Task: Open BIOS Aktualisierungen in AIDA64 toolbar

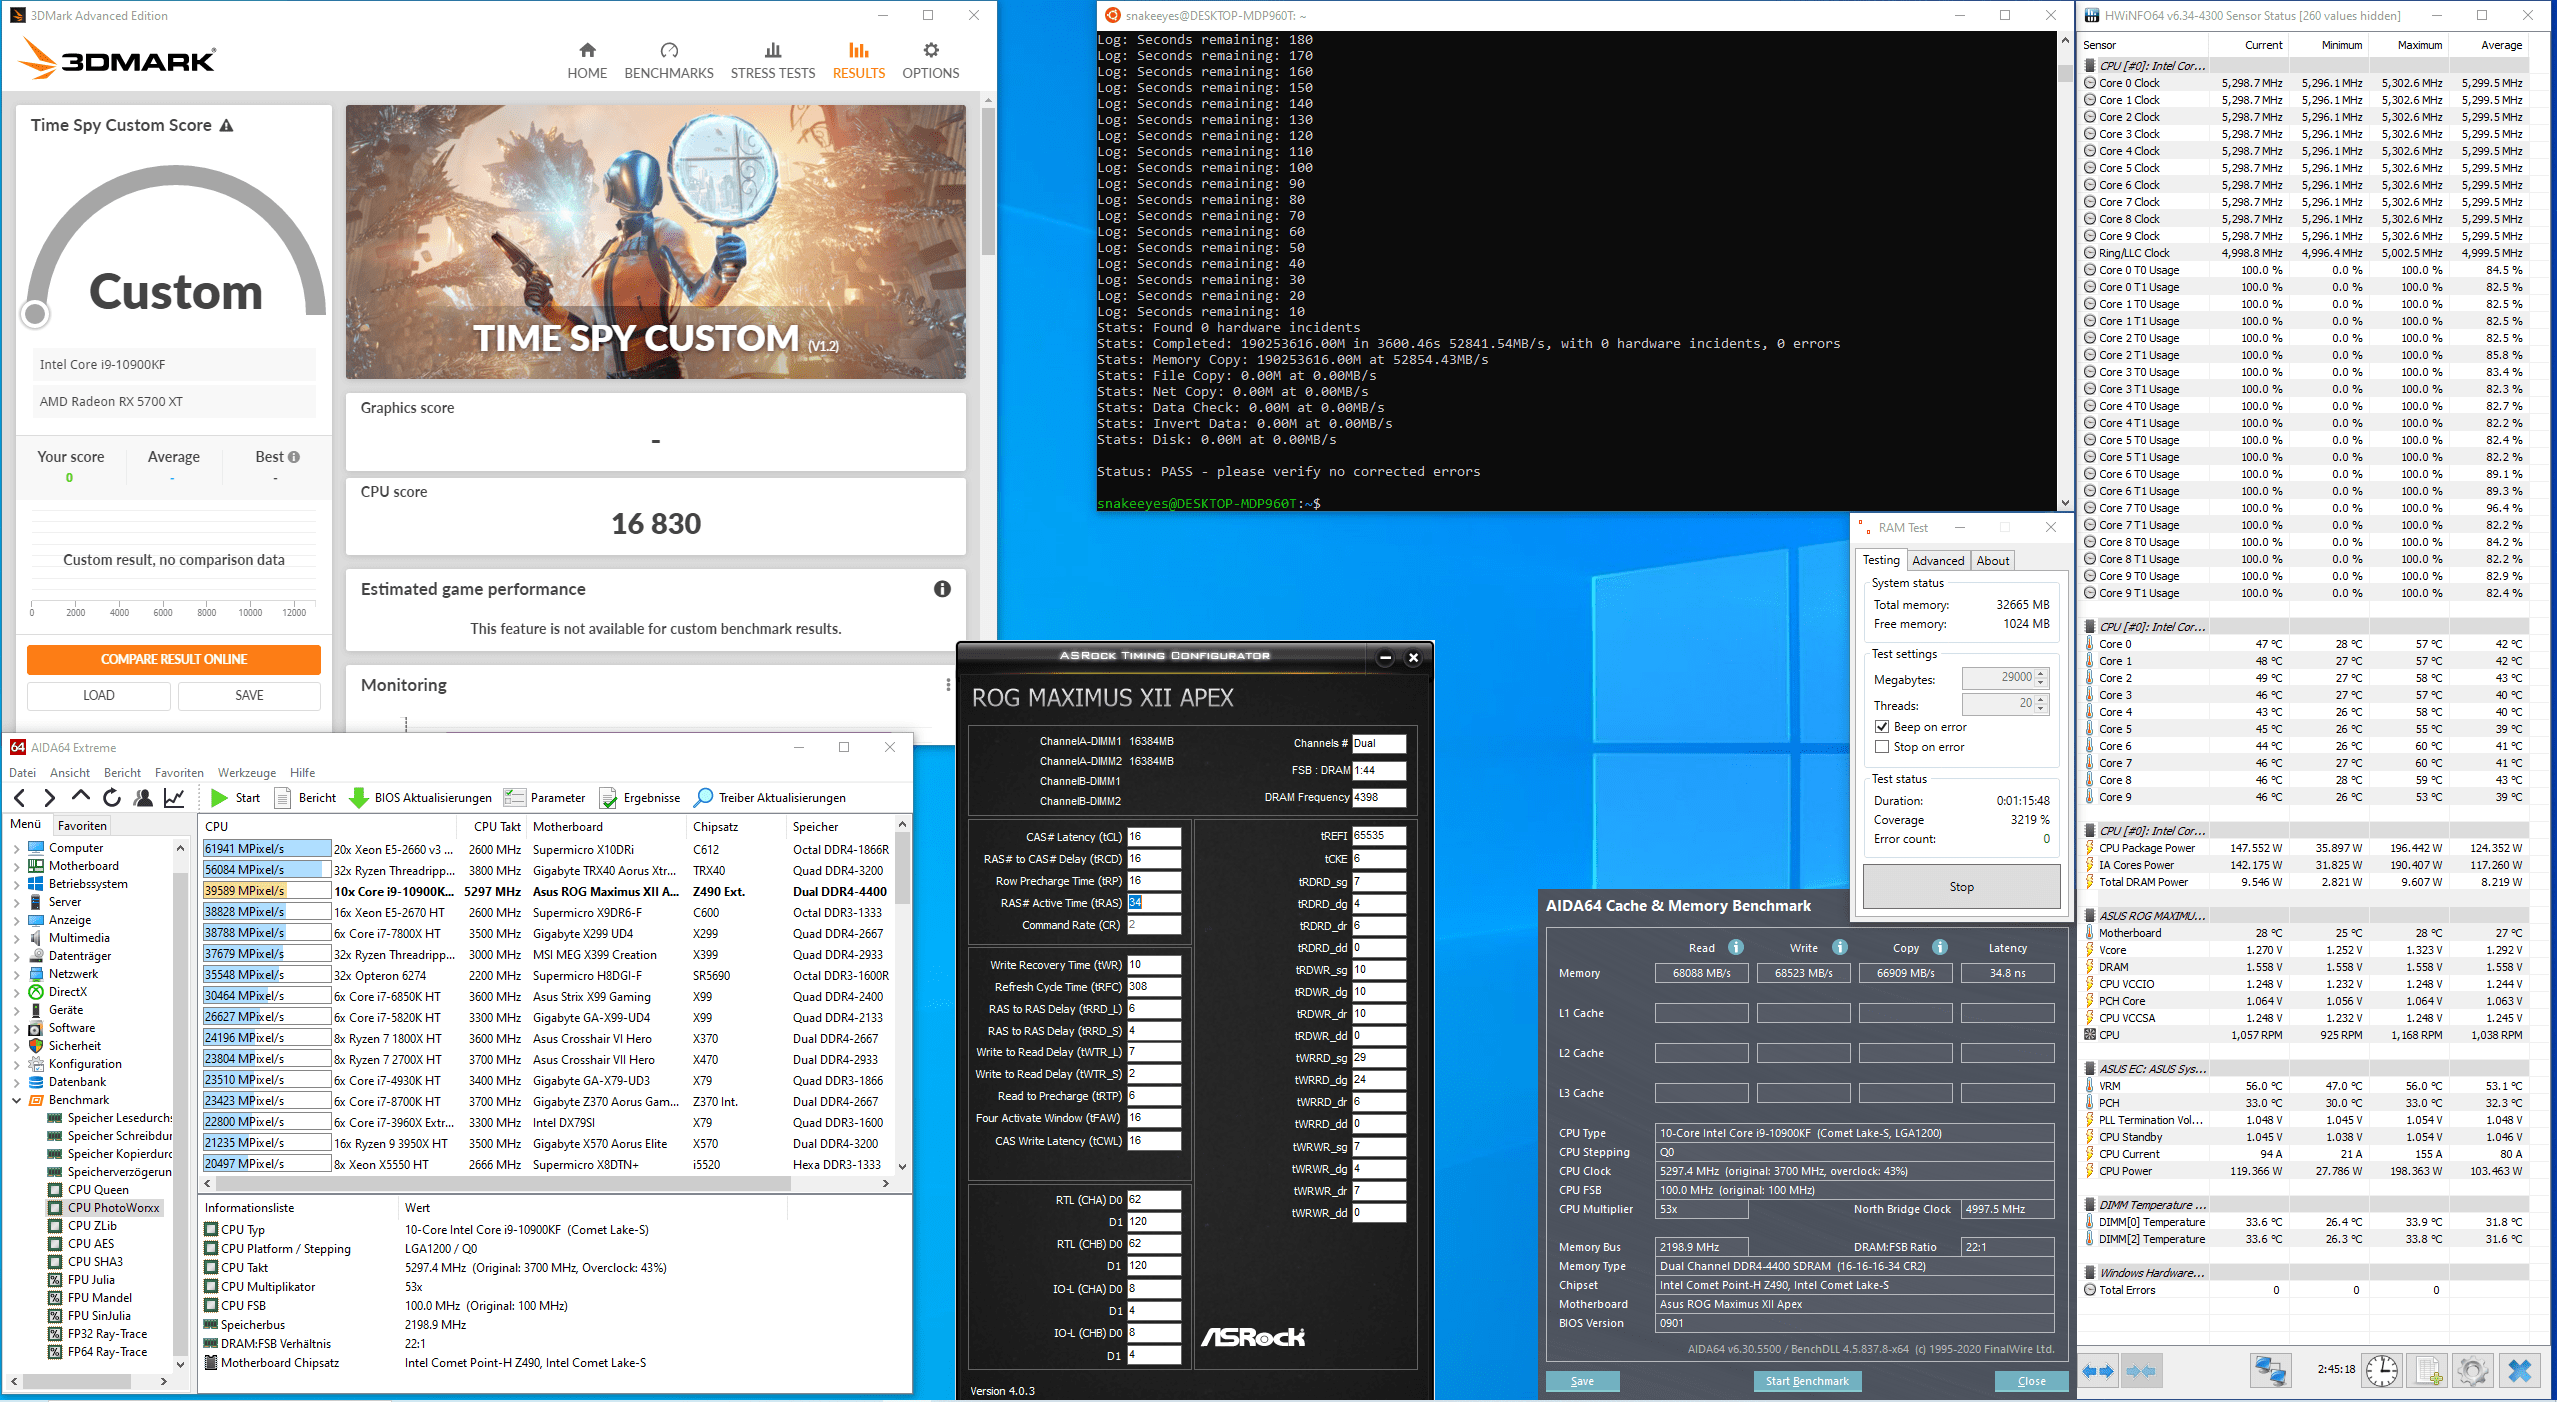Action: [x=421, y=797]
